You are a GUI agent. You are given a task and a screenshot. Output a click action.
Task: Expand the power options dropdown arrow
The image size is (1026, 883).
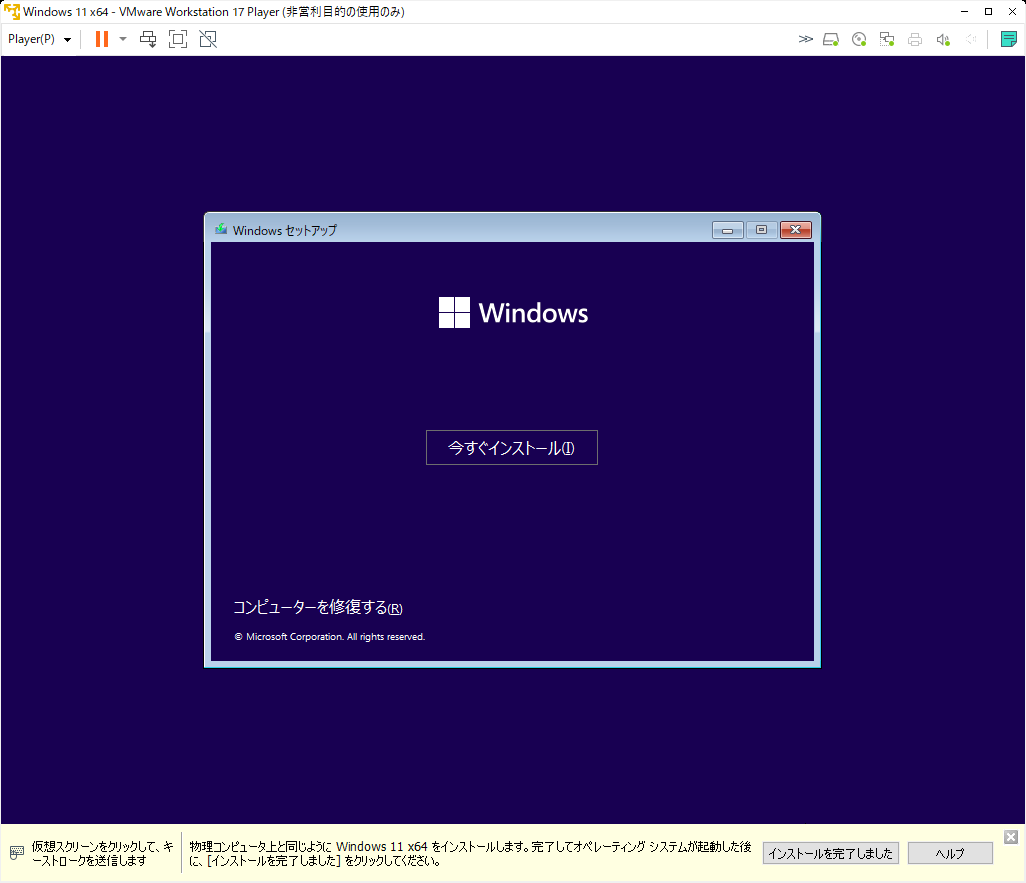coord(122,39)
